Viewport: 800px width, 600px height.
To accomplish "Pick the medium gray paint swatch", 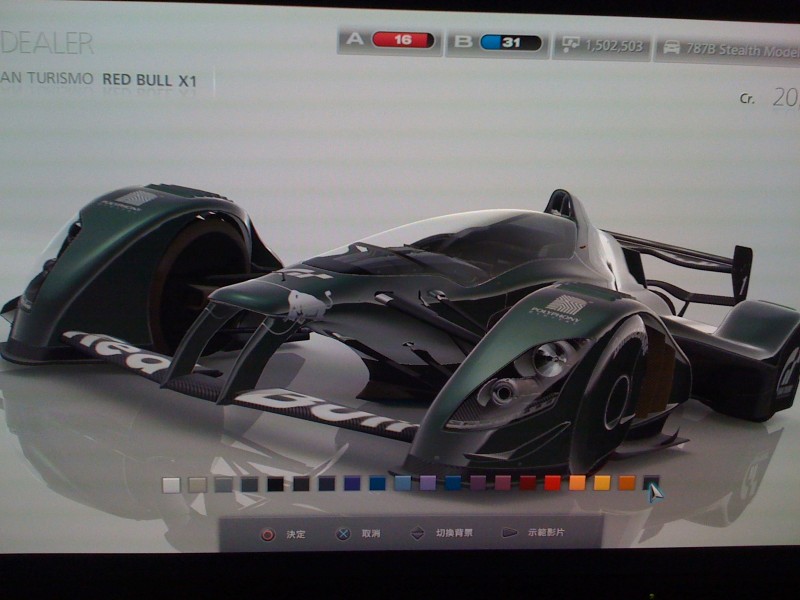I will click(223, 485).
